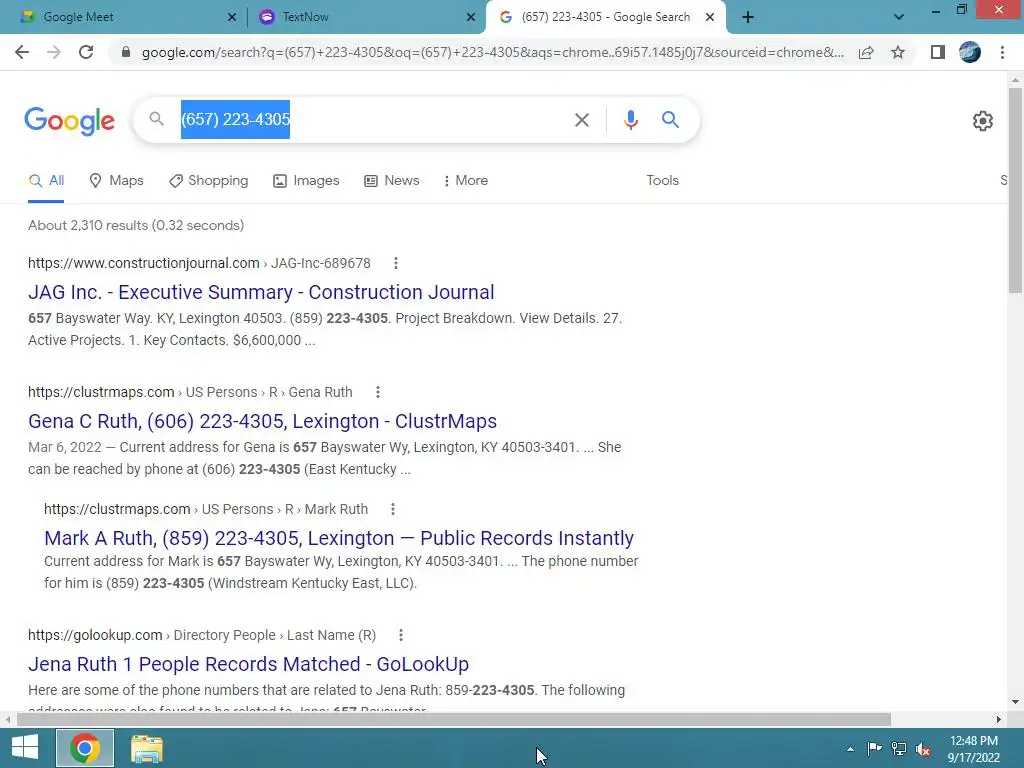
Task: Open Google quick settings gear
Action: click(983, 121)
